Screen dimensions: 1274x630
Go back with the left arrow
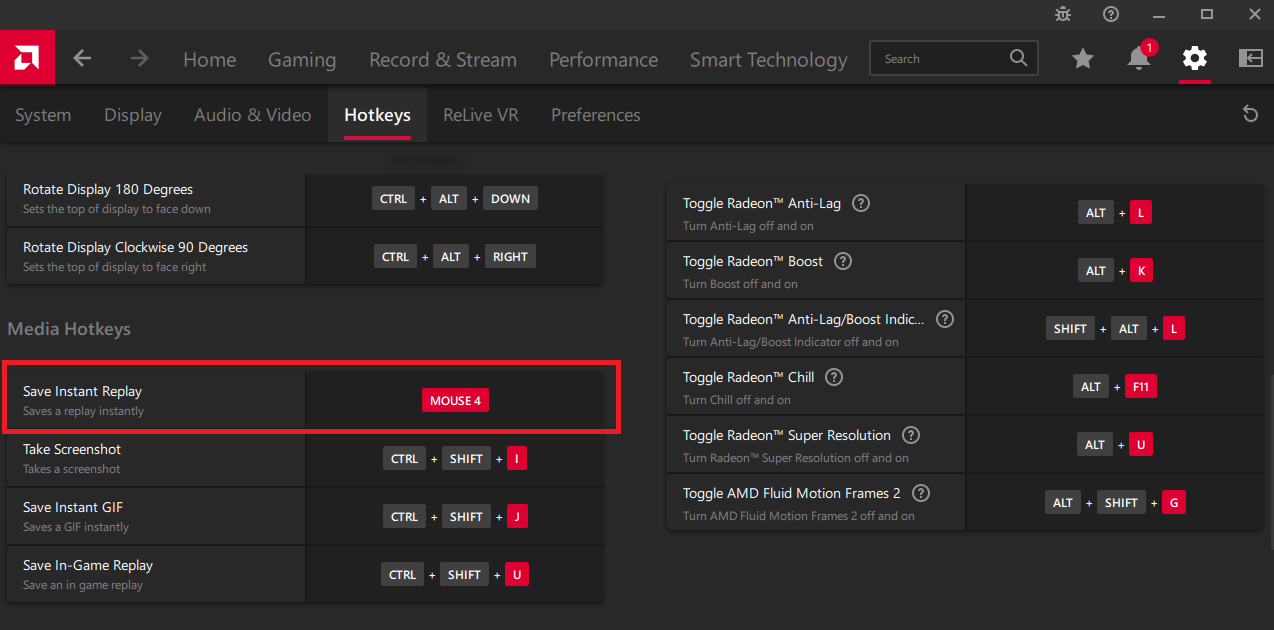pyautogui.click(x=82, y=59)
